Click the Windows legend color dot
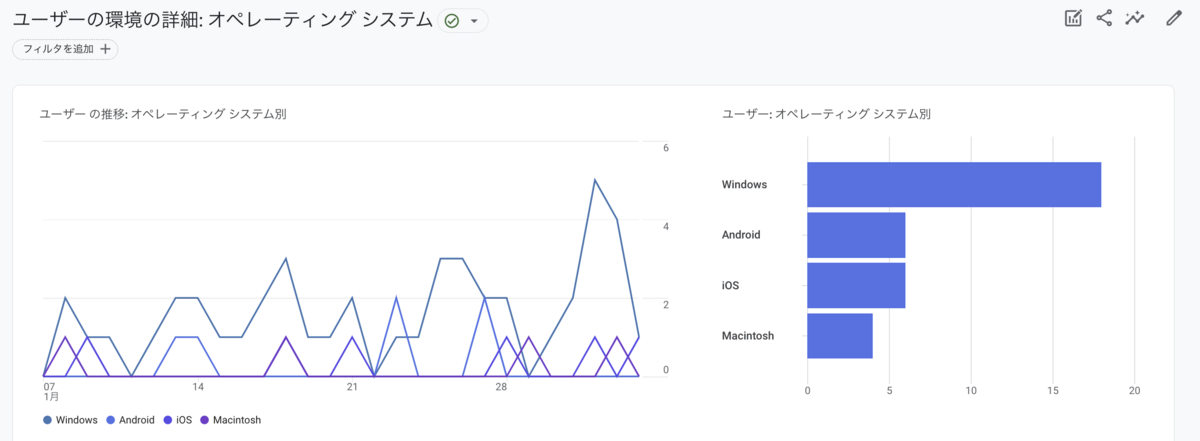 coord(47,420)
